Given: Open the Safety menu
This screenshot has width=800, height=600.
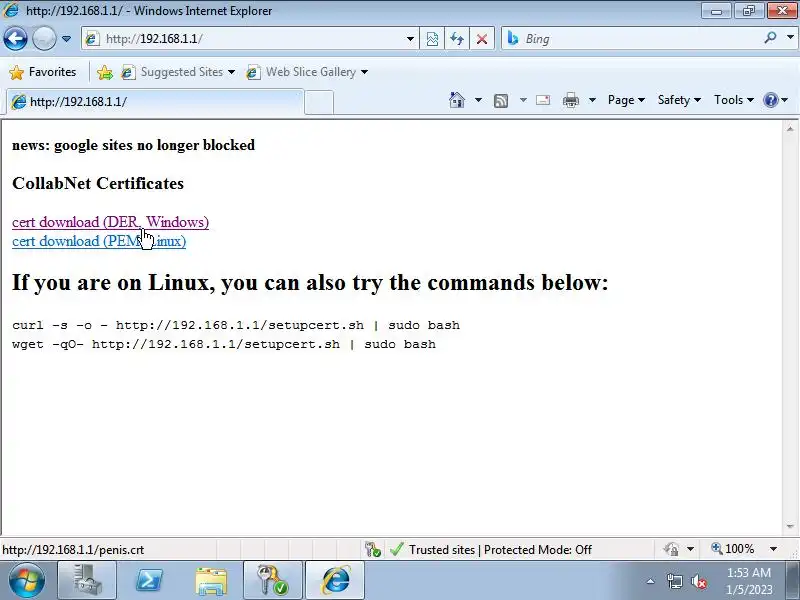Looking at the screenshot, I should [679, 100].
